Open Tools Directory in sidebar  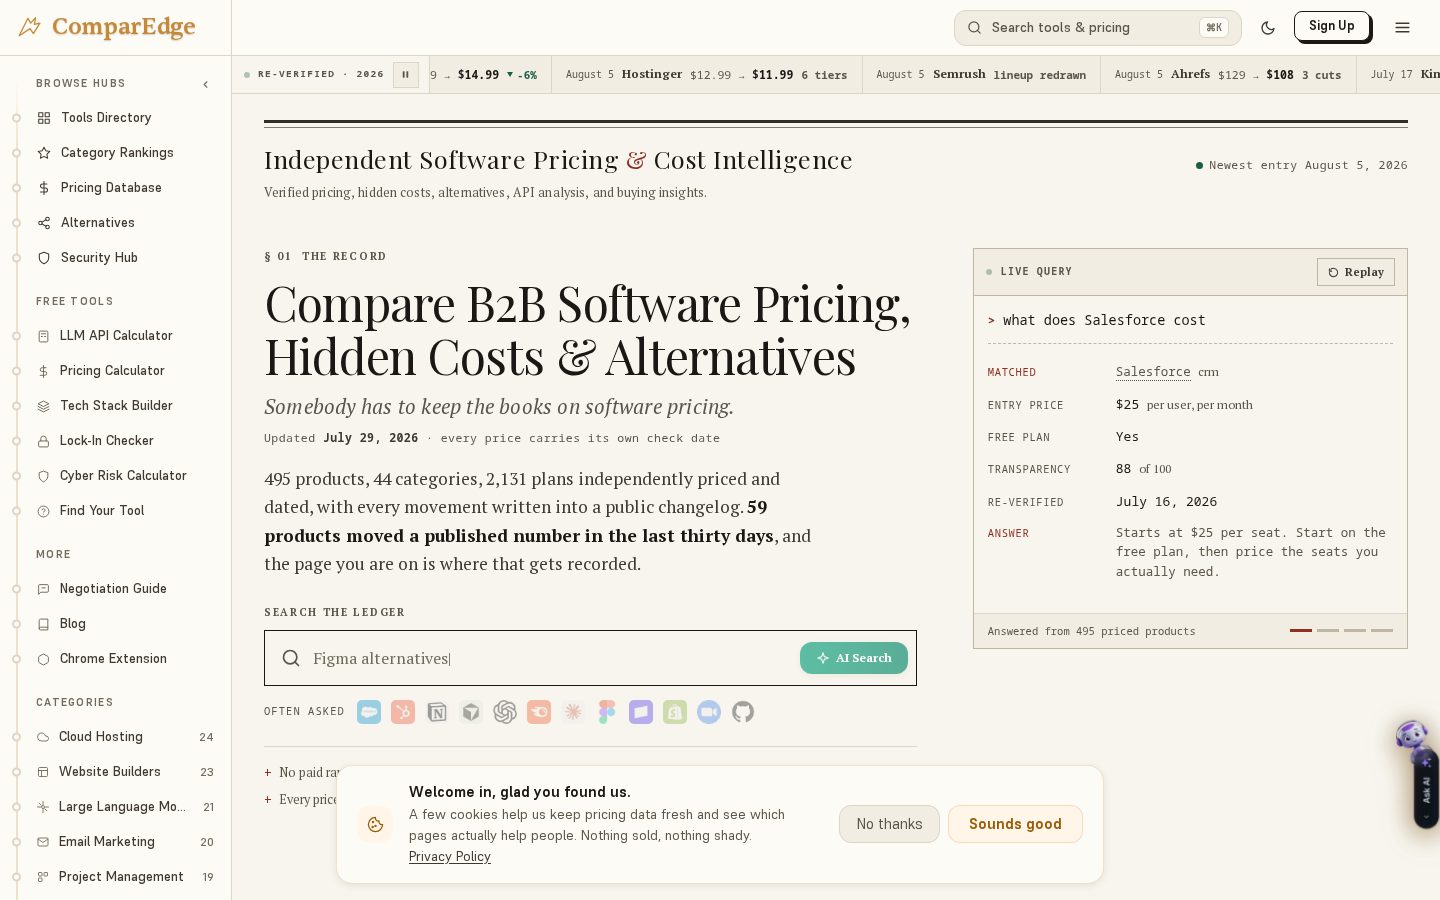106,118
